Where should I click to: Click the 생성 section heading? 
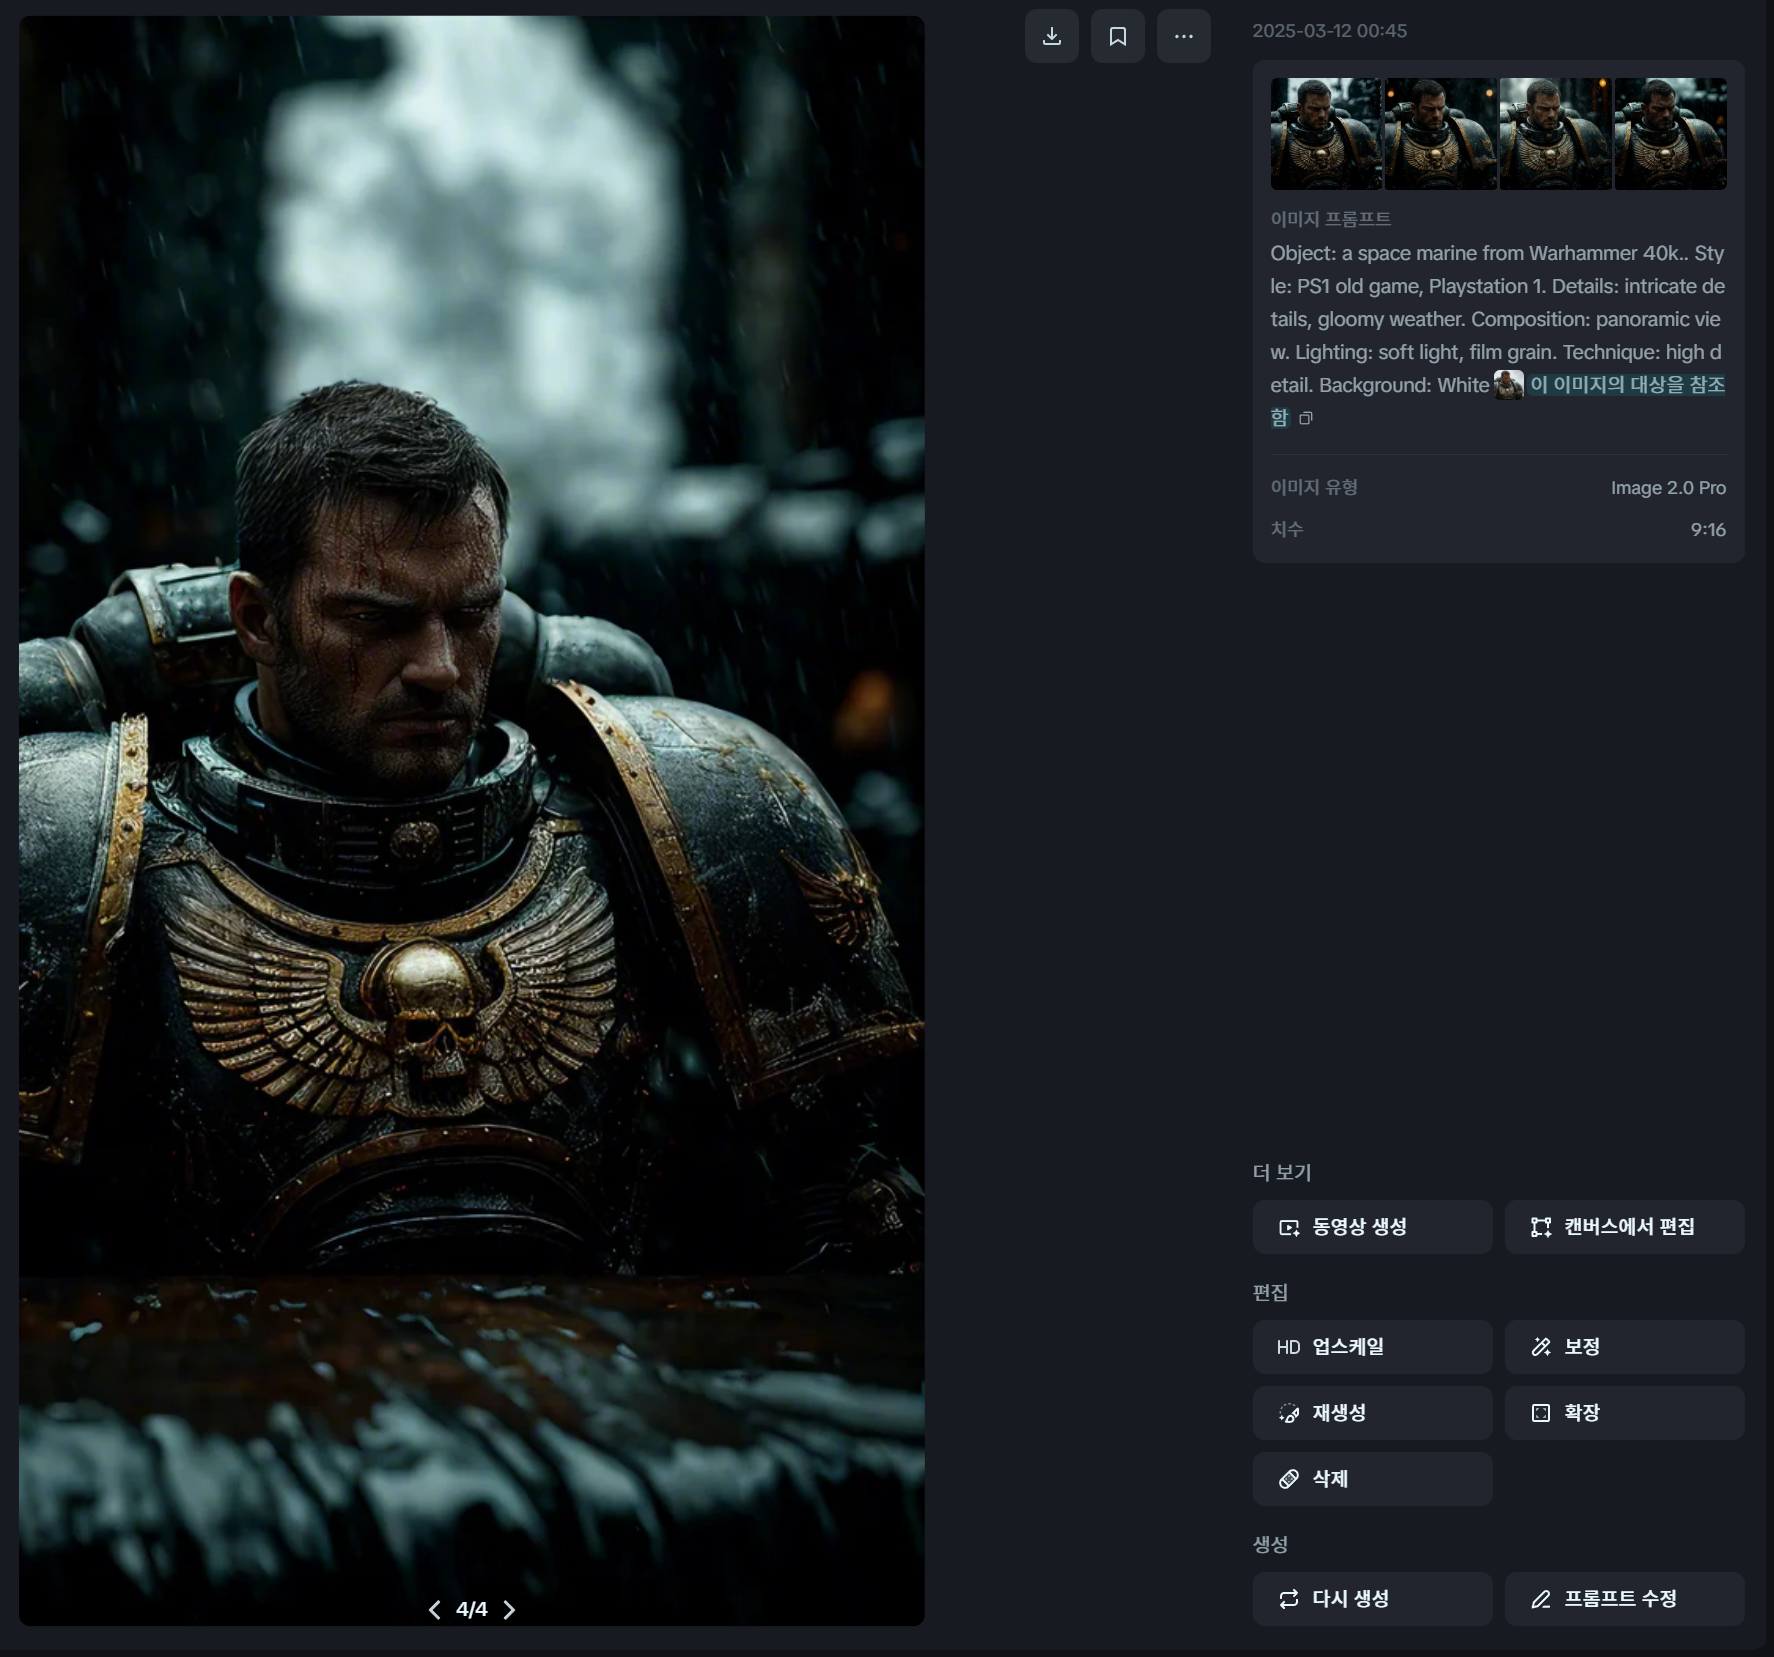1270,1544
